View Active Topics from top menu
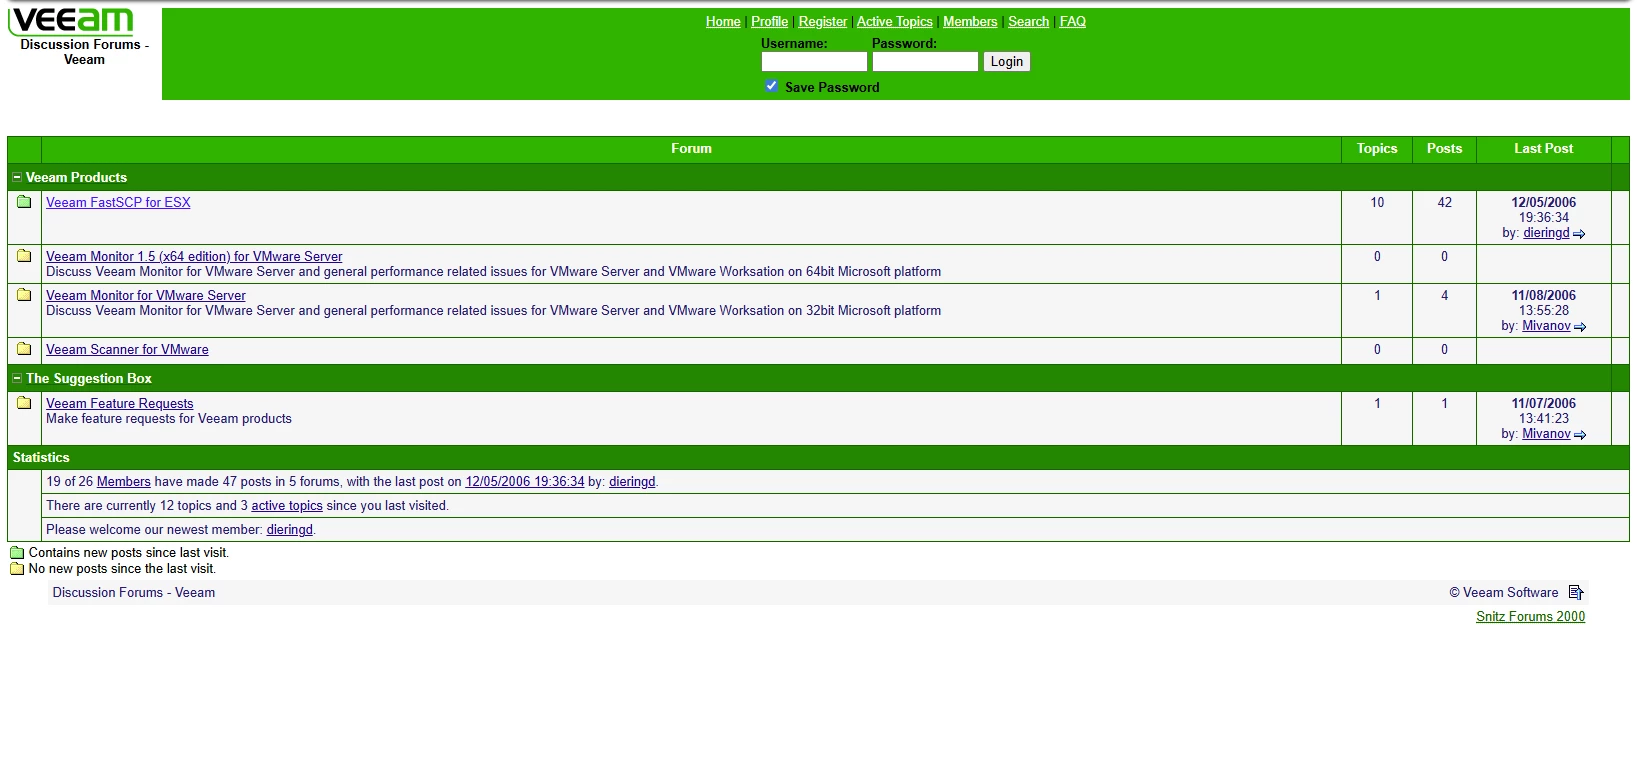 tap(894, 21)
